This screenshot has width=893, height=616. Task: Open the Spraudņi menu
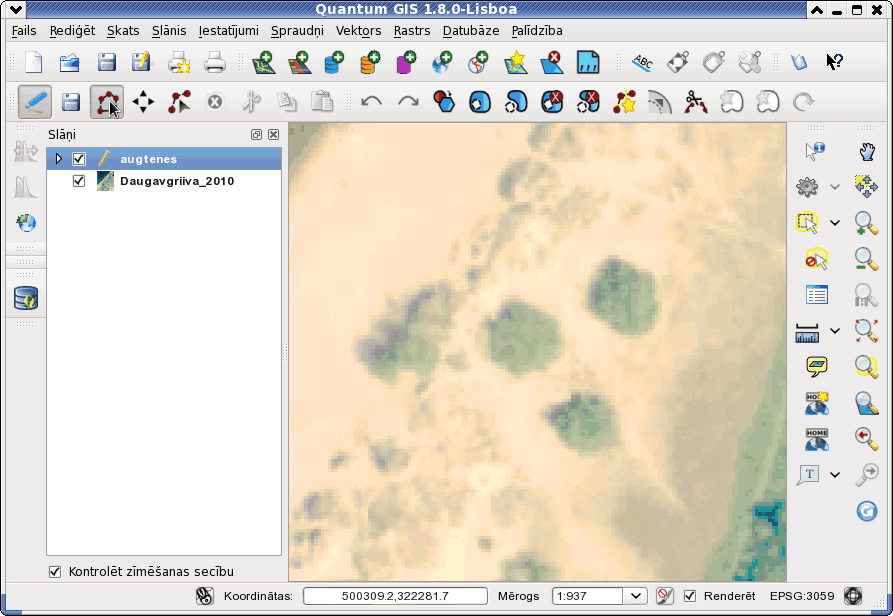297,31
